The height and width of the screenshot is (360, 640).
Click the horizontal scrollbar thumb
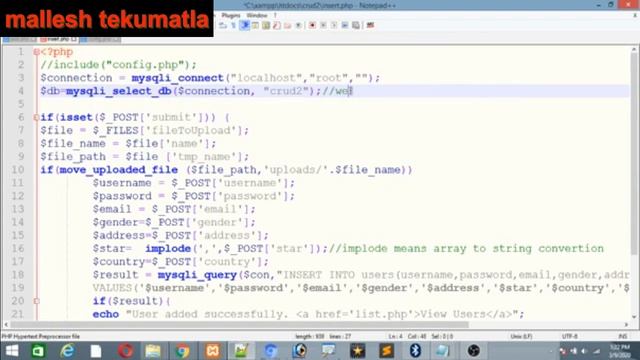(240, 325)
